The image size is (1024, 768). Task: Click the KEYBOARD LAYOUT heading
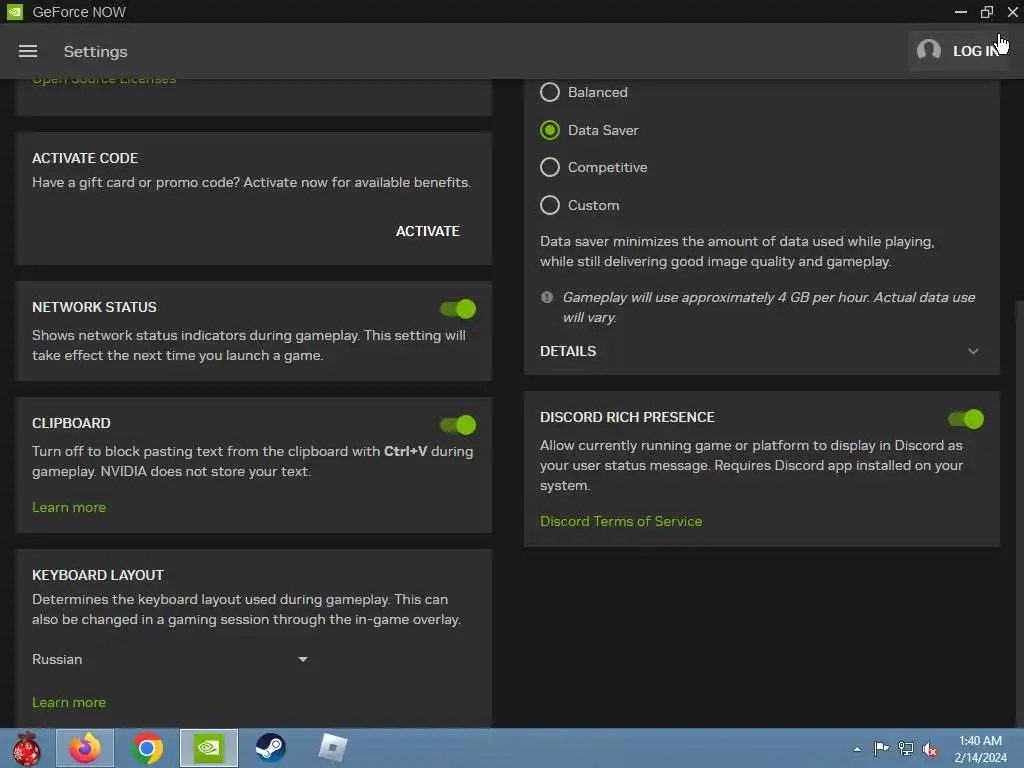(98, 575)
